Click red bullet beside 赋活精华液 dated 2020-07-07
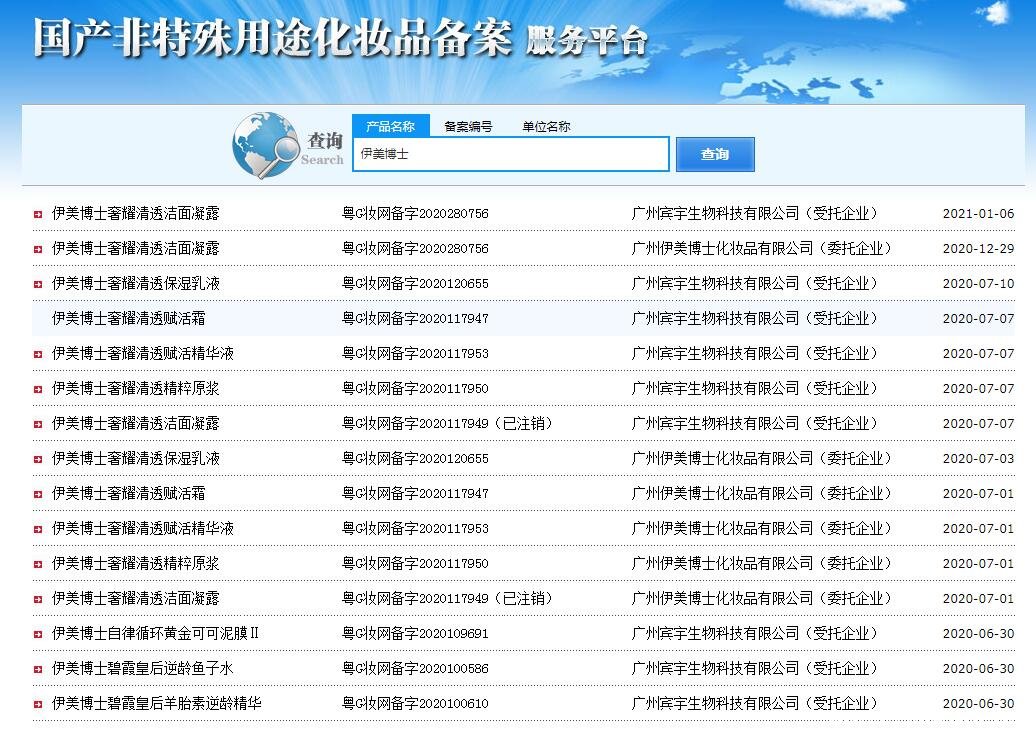This screenshot has height=732, width=1036. pyautogui.click(x=38, y=354)
